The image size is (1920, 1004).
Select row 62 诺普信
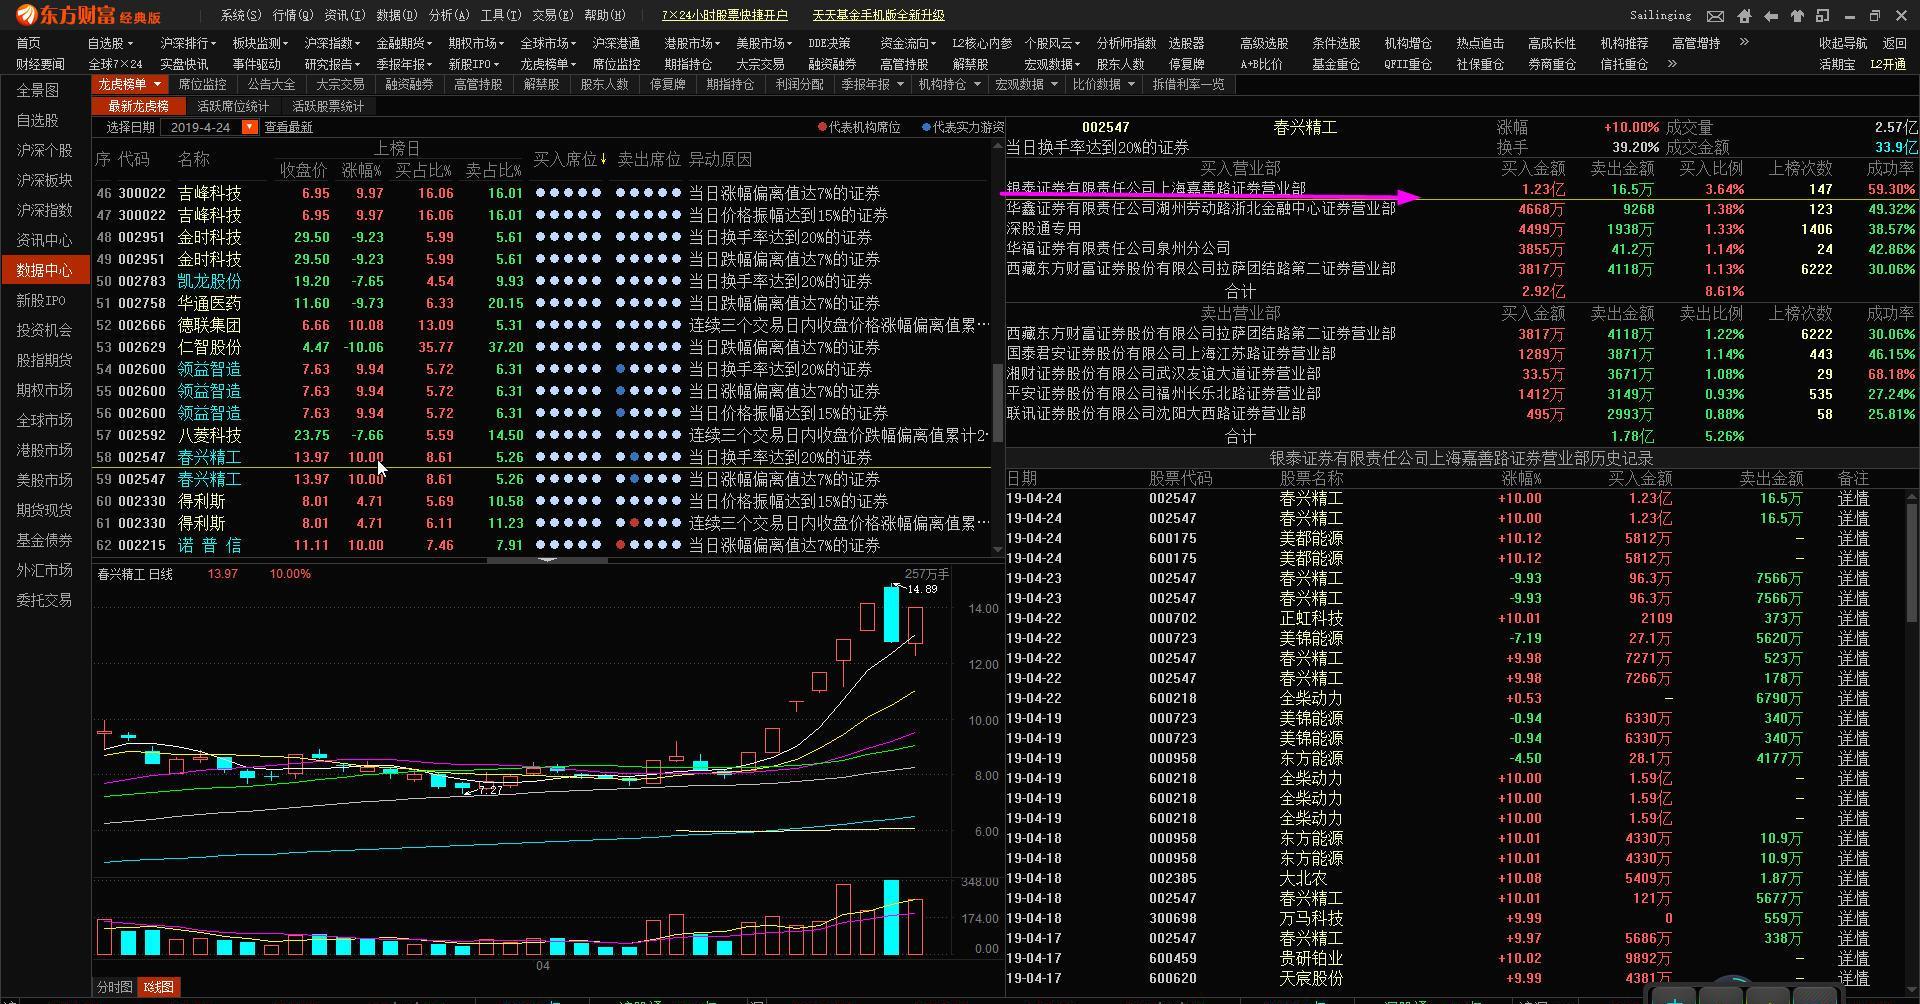542,545
